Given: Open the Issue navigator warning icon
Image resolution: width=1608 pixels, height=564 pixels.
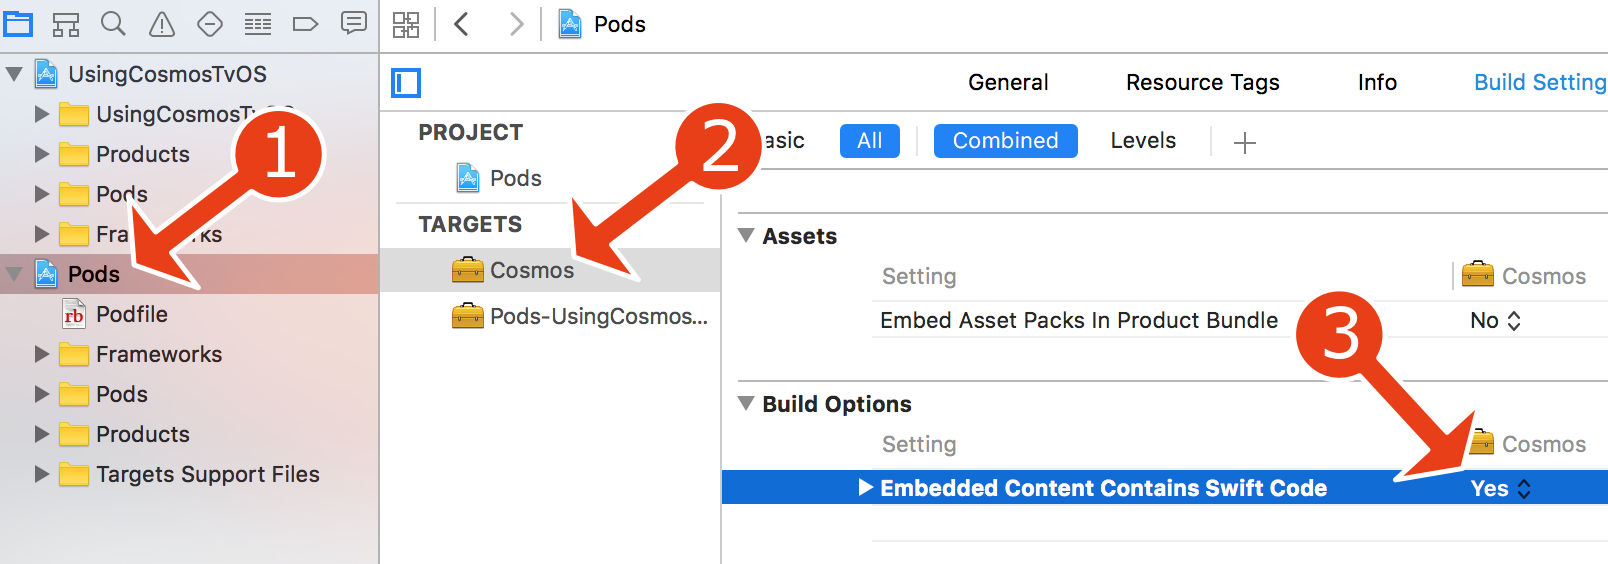Looking at the screenshot, I should tap(162, 24).
